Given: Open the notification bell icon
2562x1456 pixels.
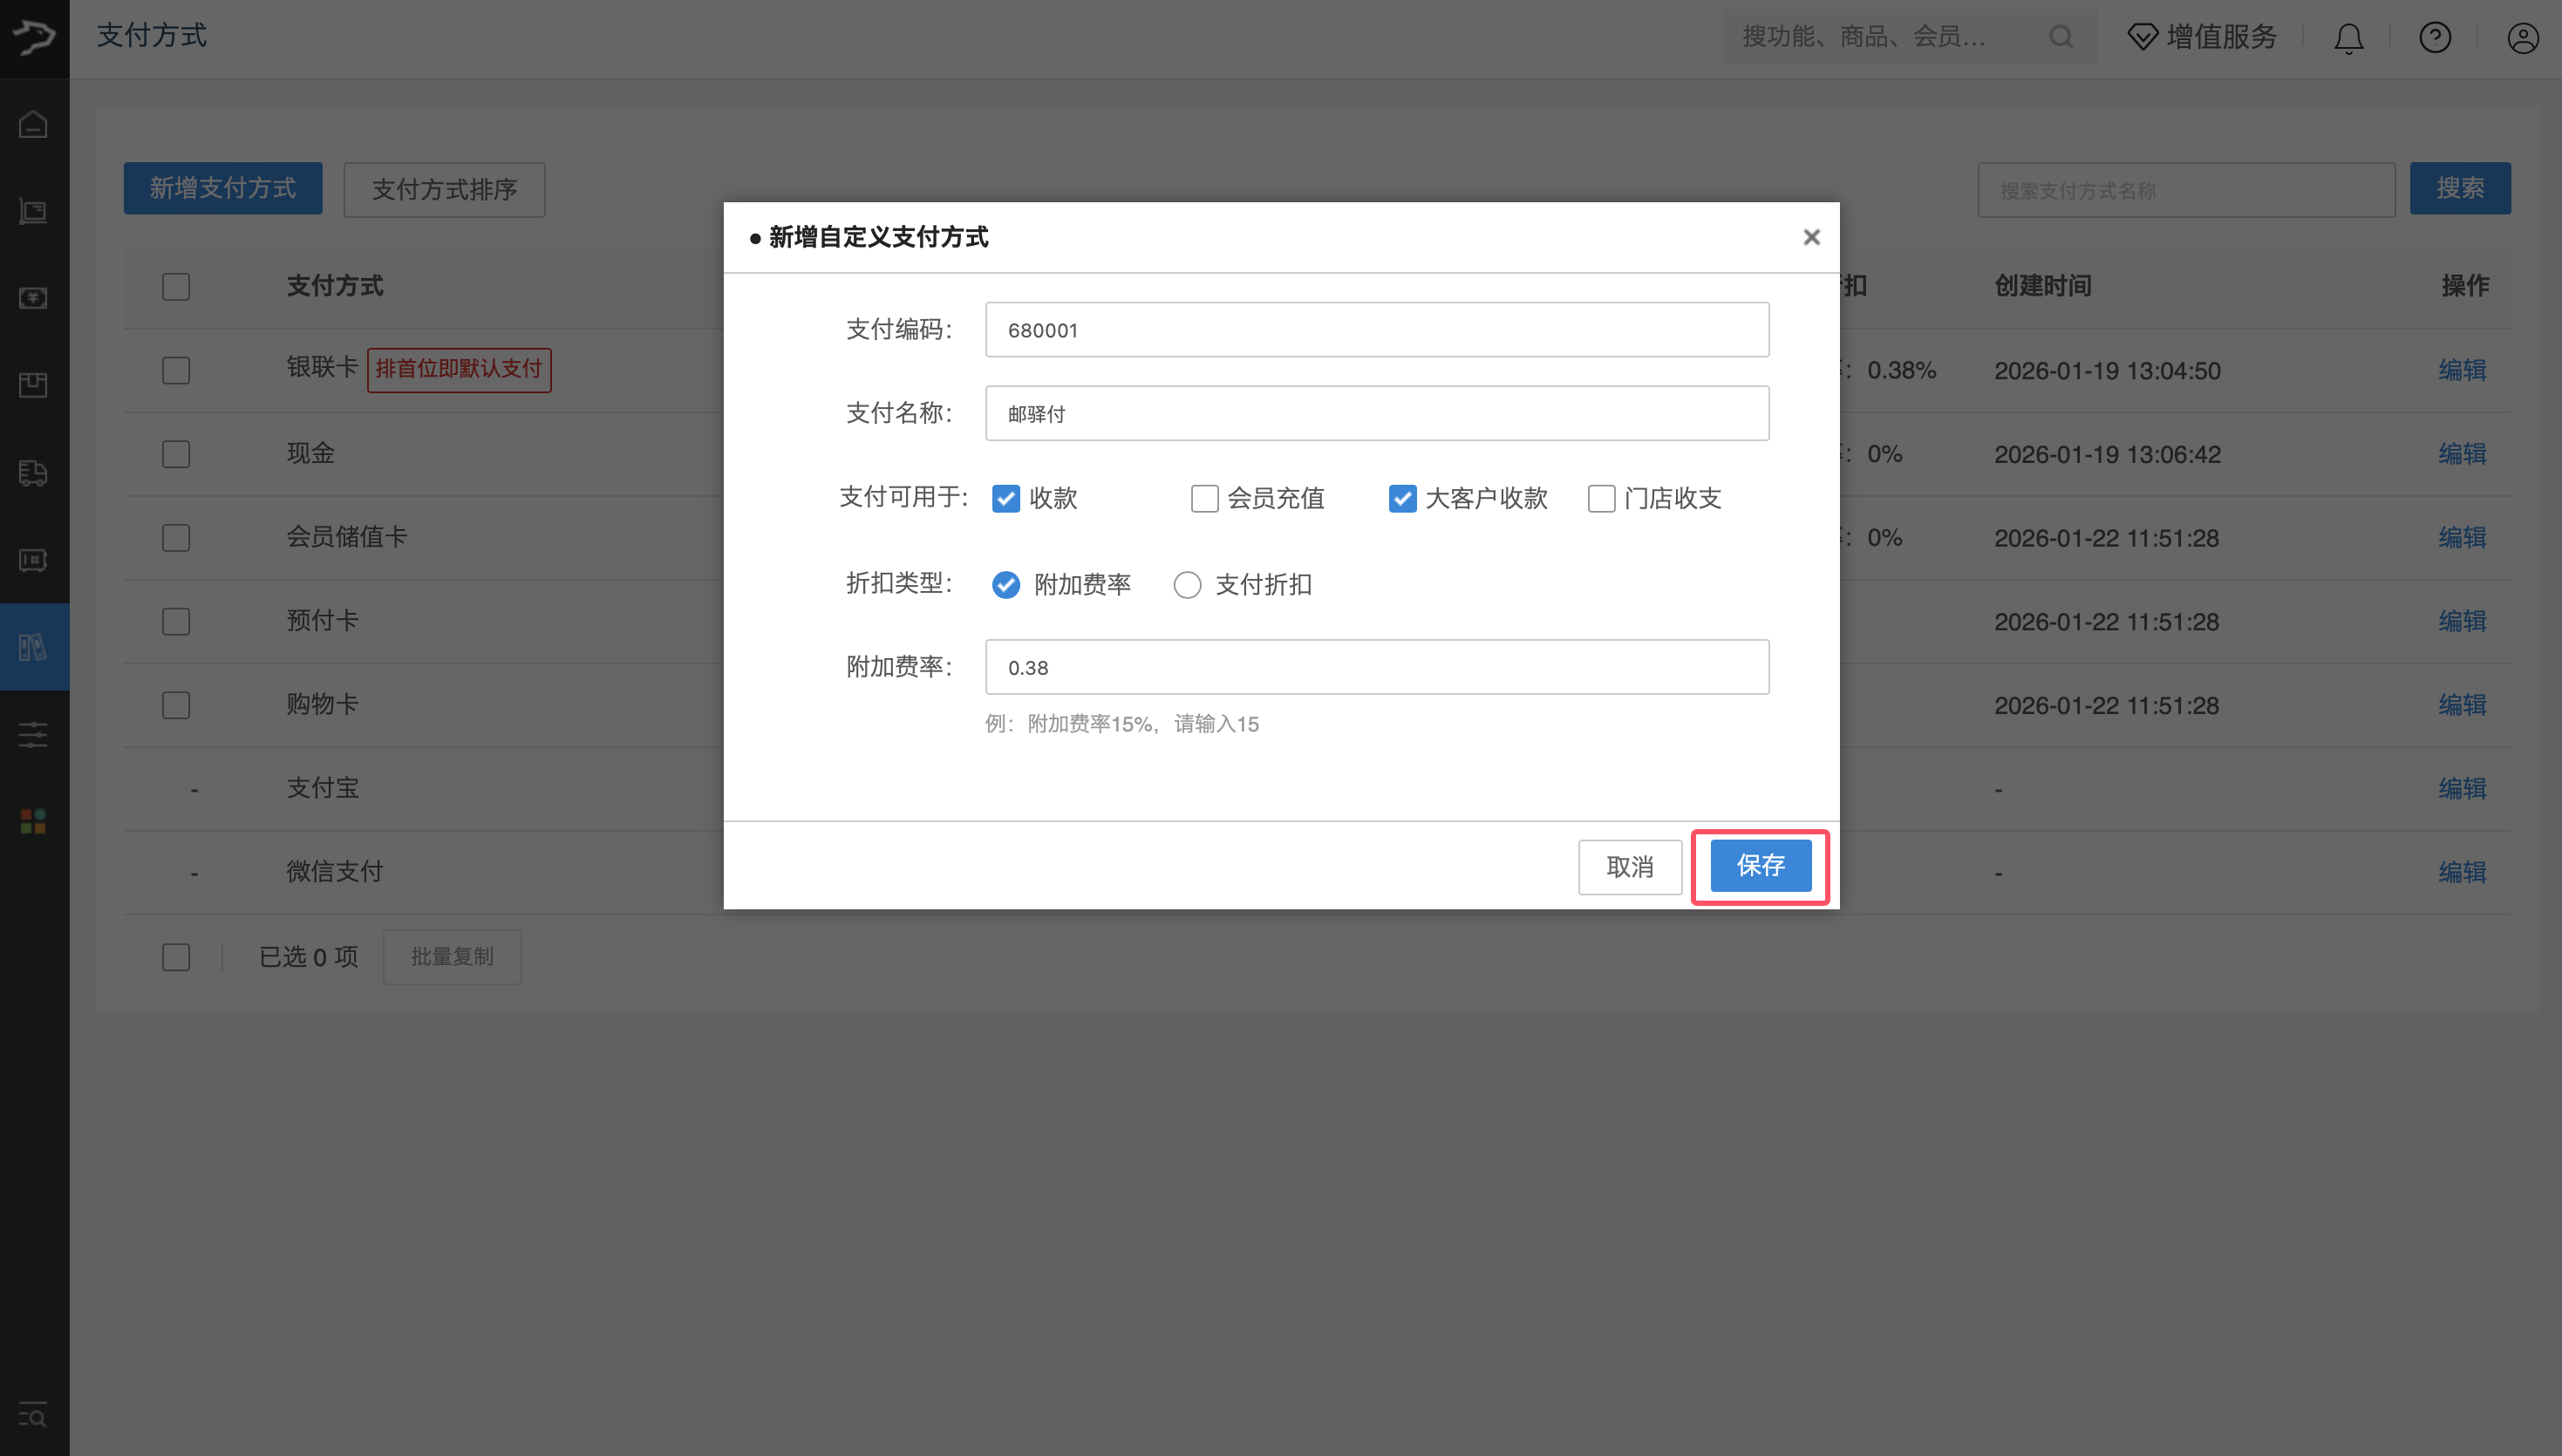Looking at the screenshot, I should pos(2348,38).
